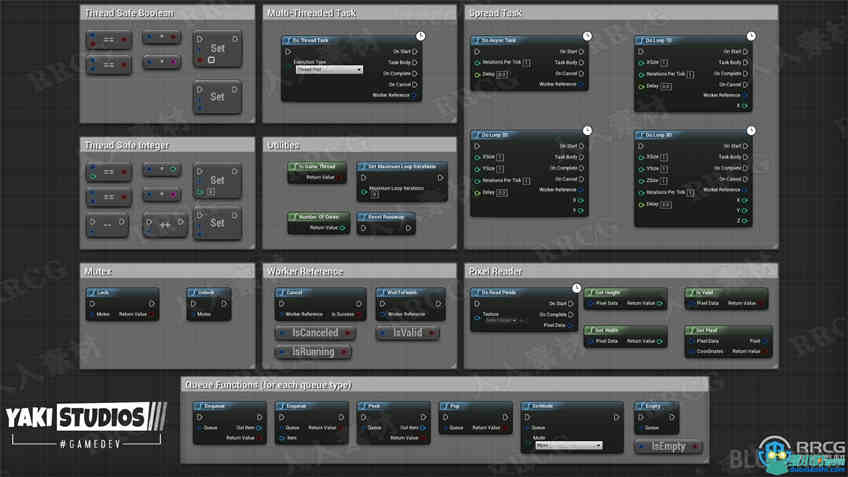Image resolution: width=848 pixels, height=477 pixels.
Task: Click the output exec pin of Set Maximum Loop Iterations
Action: tap(440, 177)
